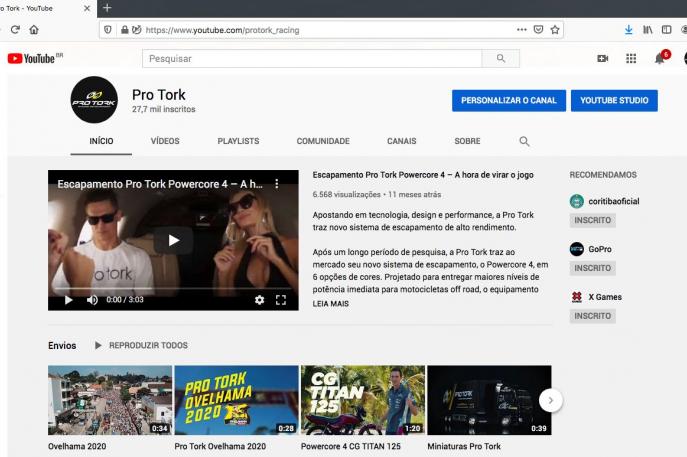Open notifications bell icon
Image resolution: width=687 pixels, height=457 pixels.
660,58
